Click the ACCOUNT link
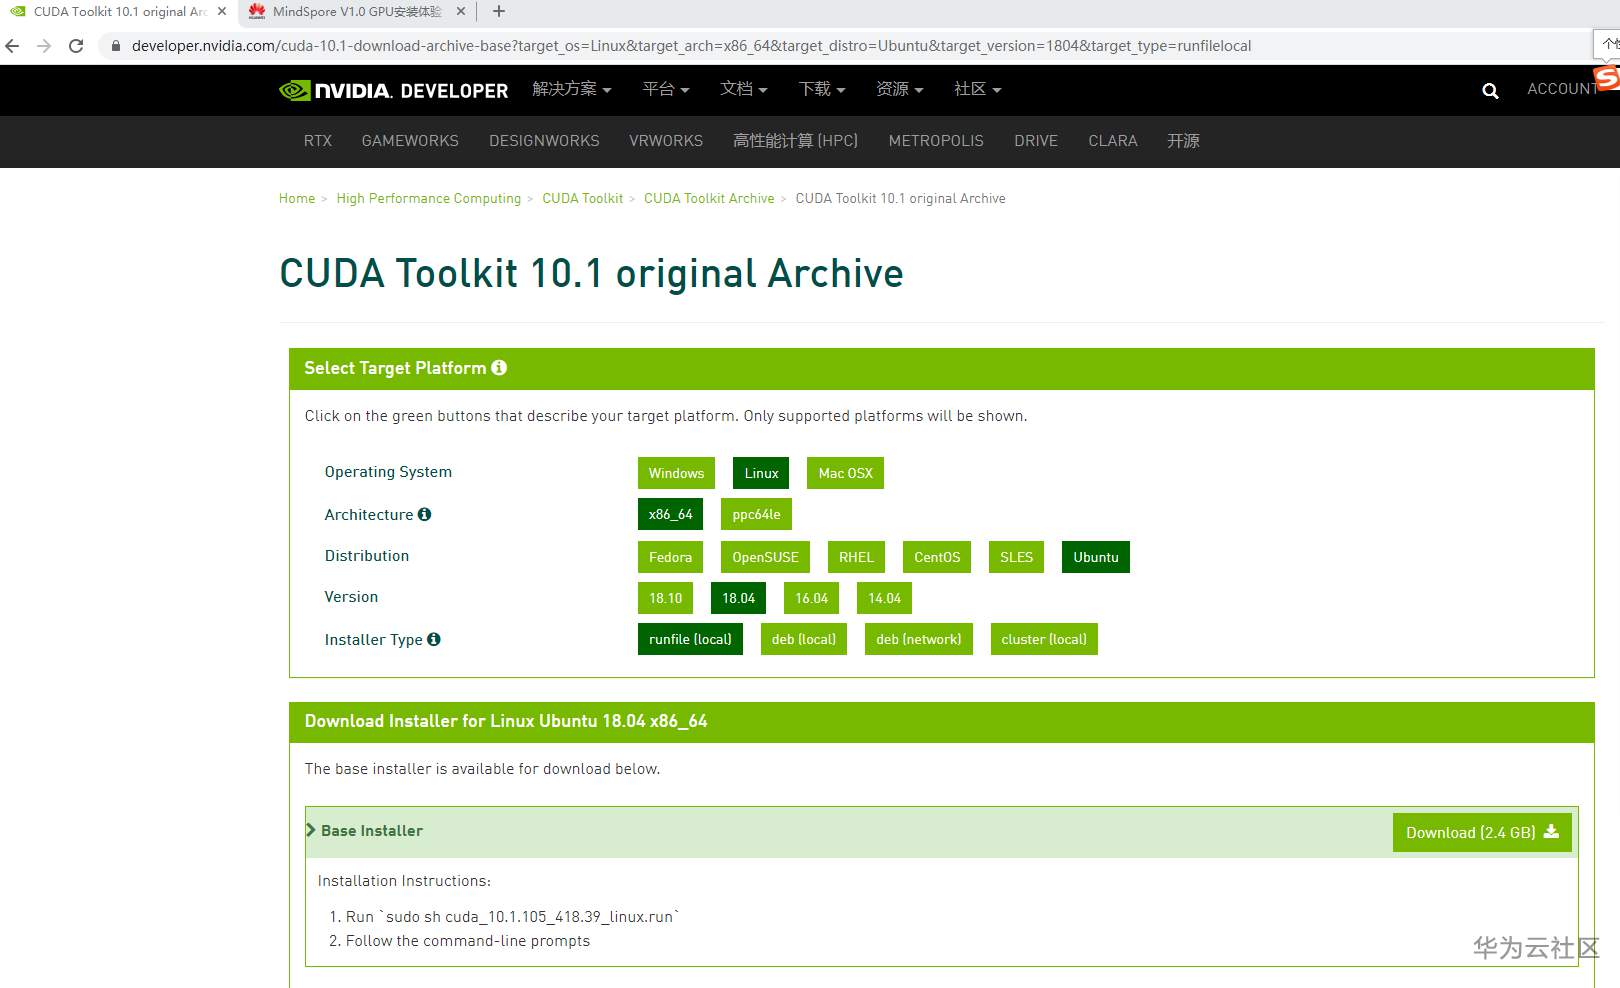The height and width of the screenshot is (988, 1620). coord(1562,89)
